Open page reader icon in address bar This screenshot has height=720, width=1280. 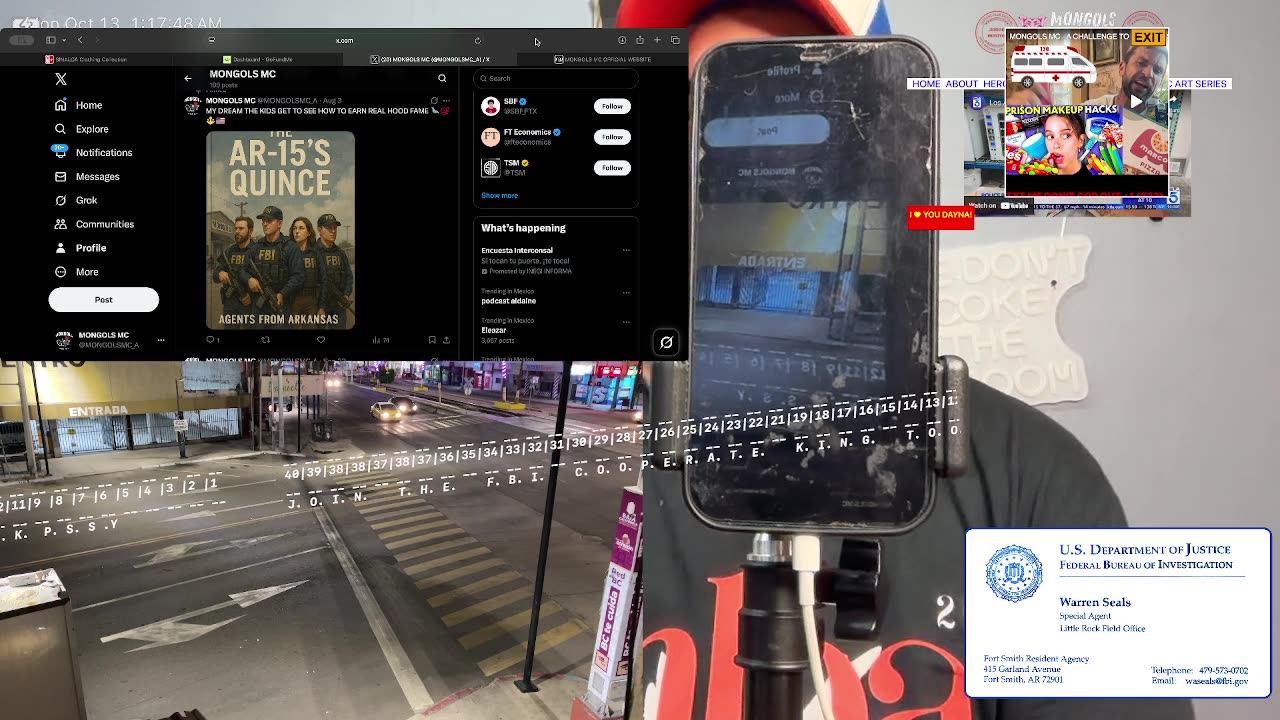coord(211,40)
